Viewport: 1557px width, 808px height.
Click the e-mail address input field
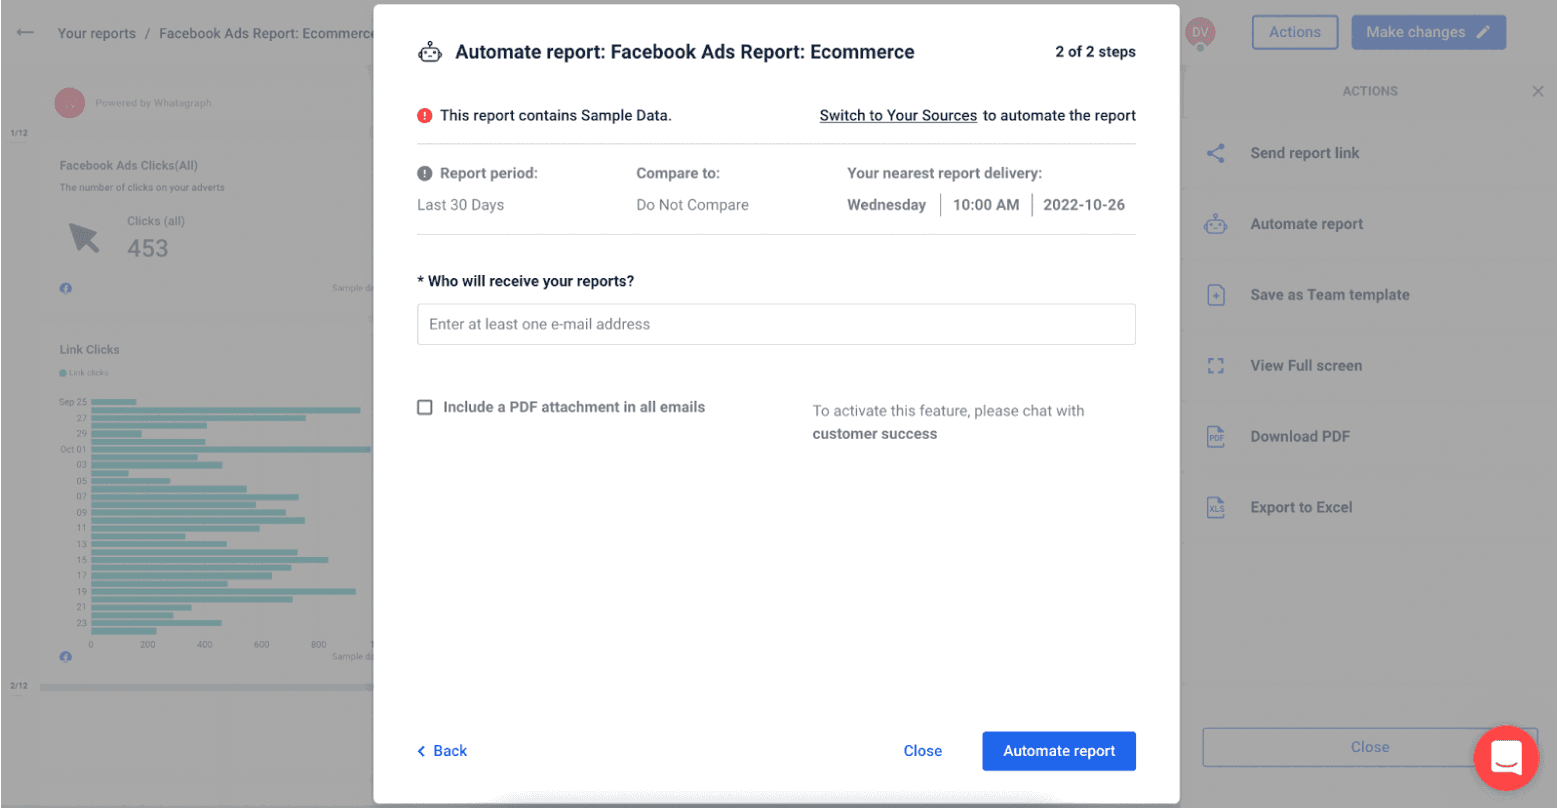click(x=776, y=324)
